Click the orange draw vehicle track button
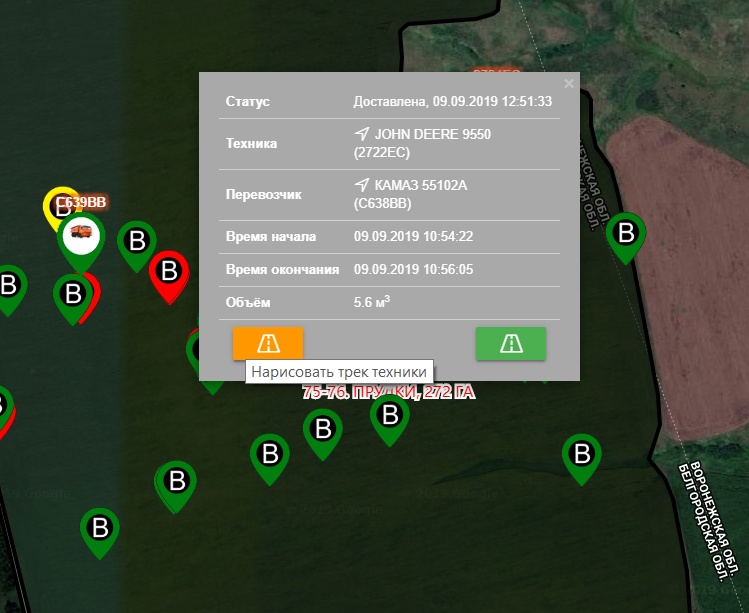Image resolution: width=749 pixels, height=613 pixels. pyautogui.click(x=268, y=343)
